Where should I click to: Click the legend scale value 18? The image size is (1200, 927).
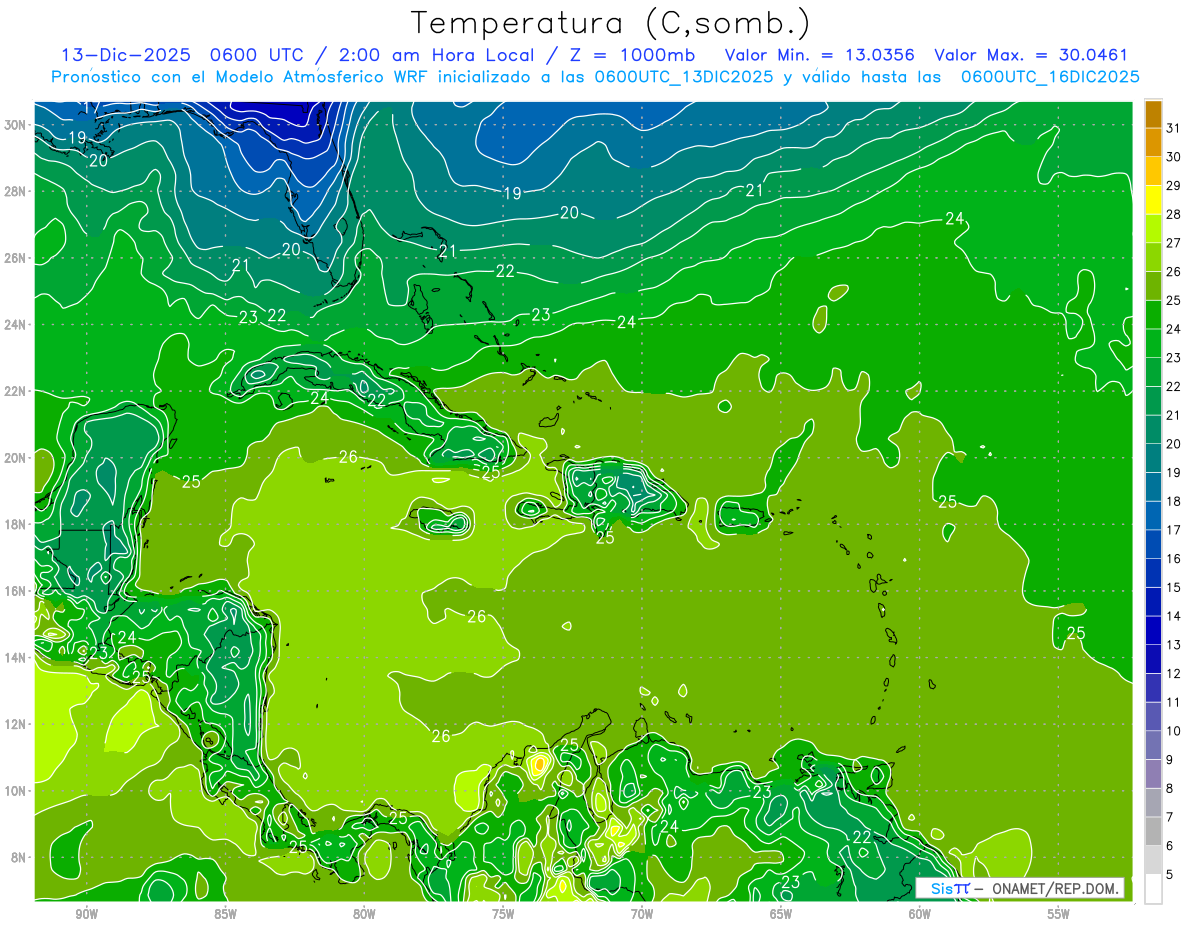click(x=1173, y=501)
